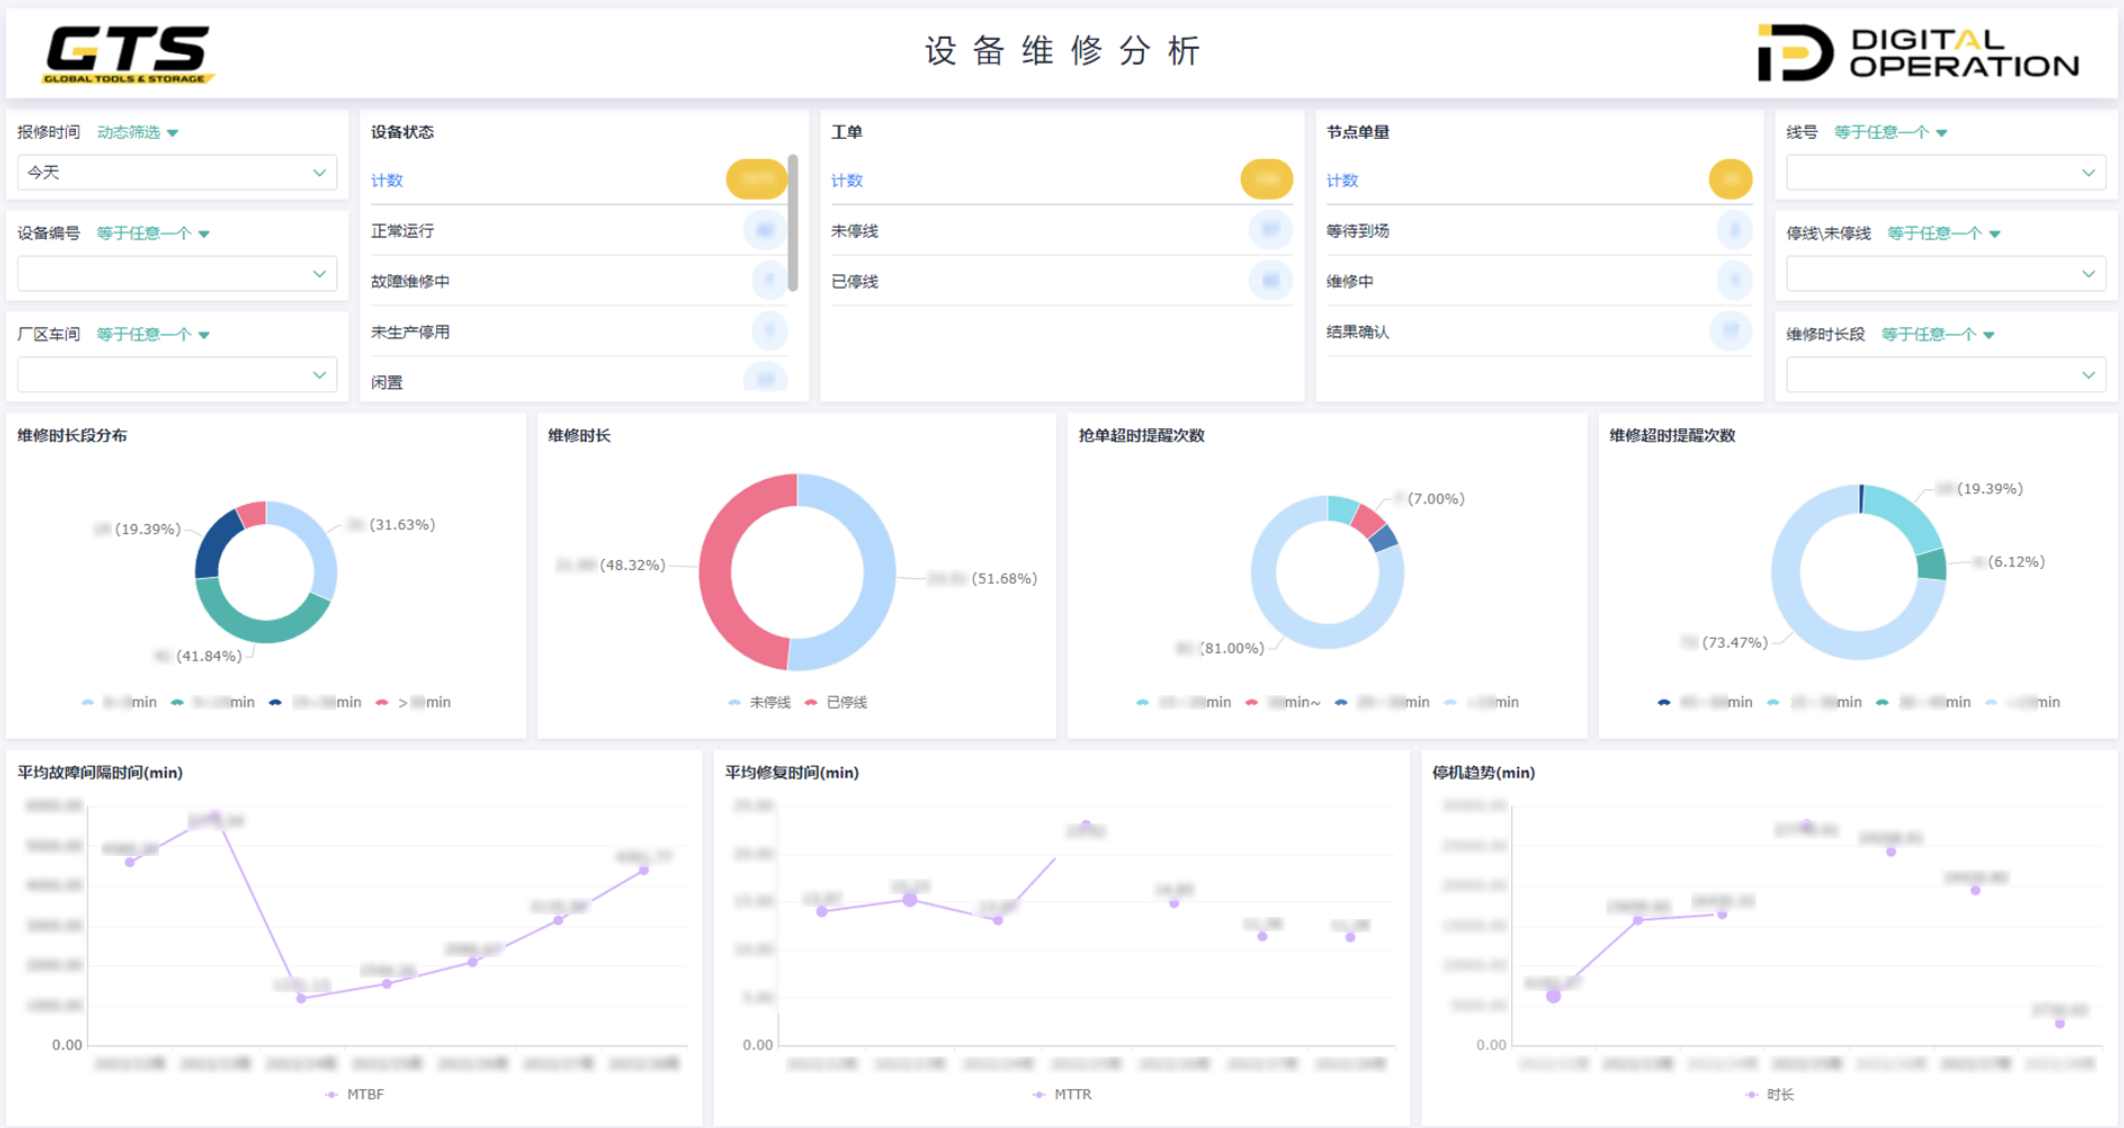This screenshot has width=2124, height=1128.
Task: Open 动态筛选 filter mode menu
Action: pyautogui.click(x=137, y=132)
